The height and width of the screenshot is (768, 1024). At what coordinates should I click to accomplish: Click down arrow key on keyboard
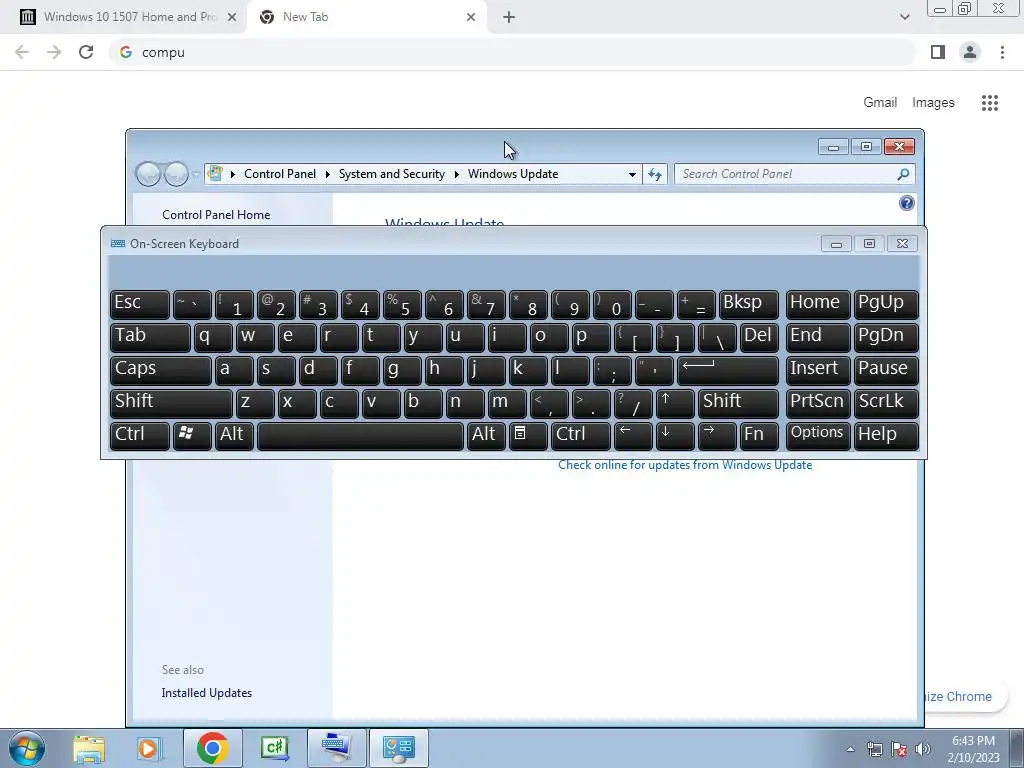(x=675, y=436)
